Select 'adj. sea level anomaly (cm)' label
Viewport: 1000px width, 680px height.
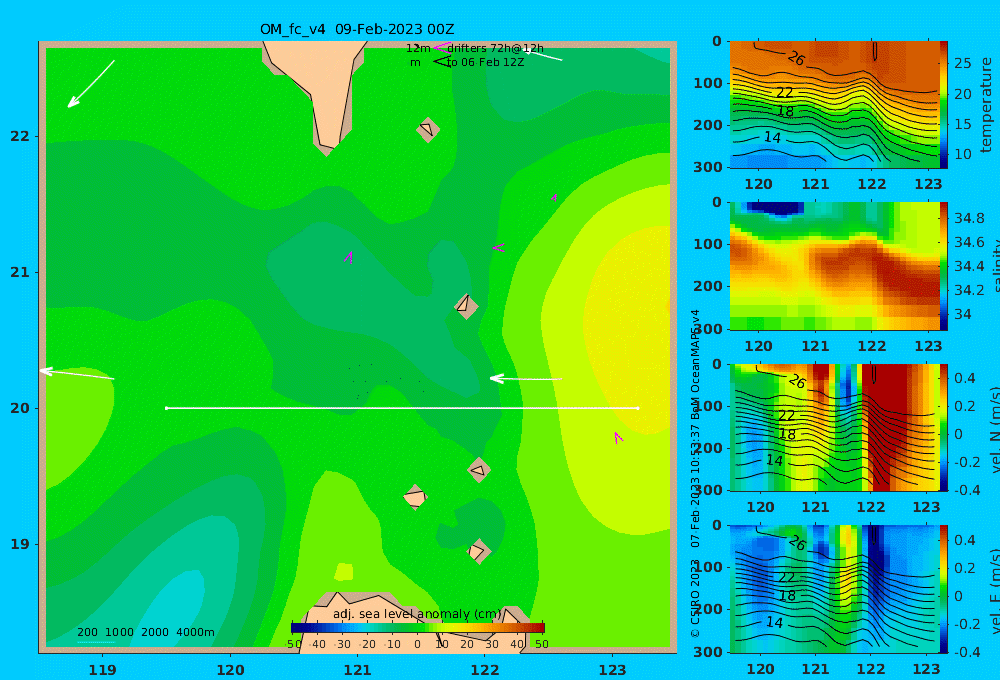[418, 614]
